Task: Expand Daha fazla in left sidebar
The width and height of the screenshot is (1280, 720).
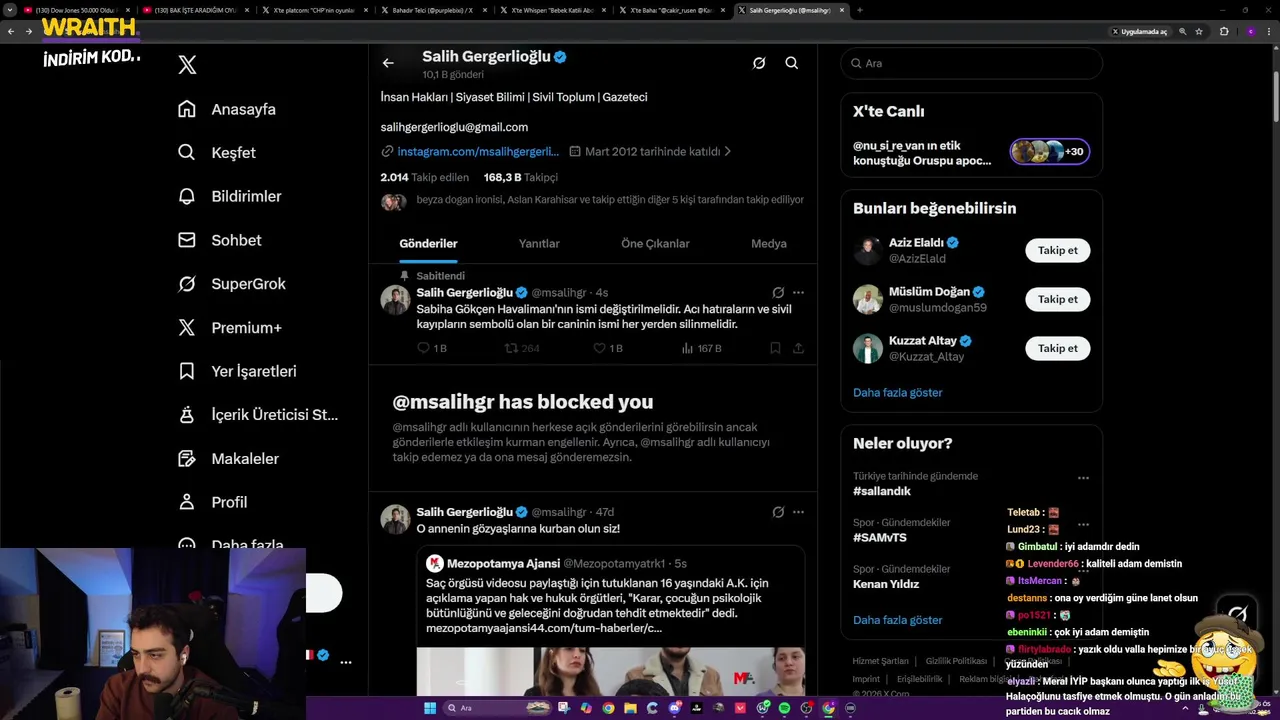Action: click(x=233, y=546)
